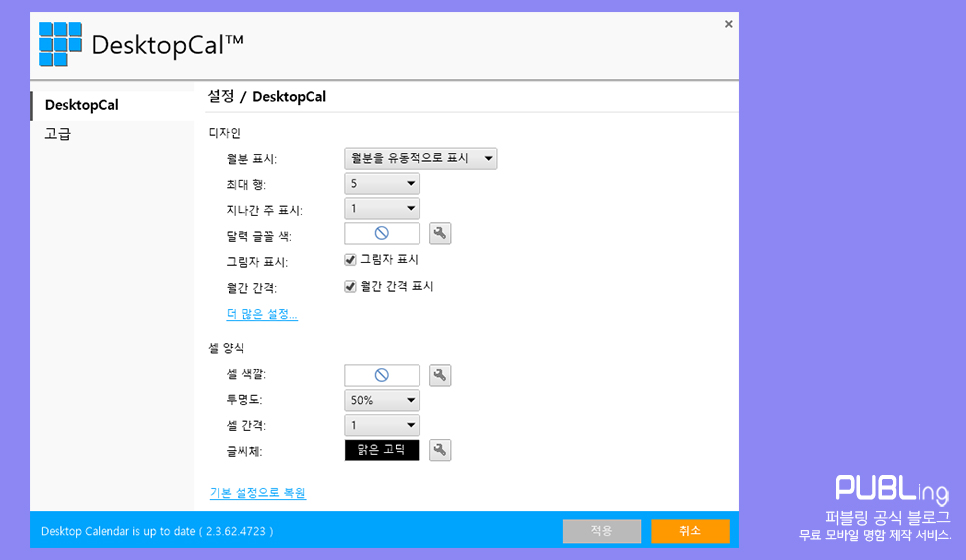Open the 더 많은 설정 link
966x560 pixels.
[262, 314]
